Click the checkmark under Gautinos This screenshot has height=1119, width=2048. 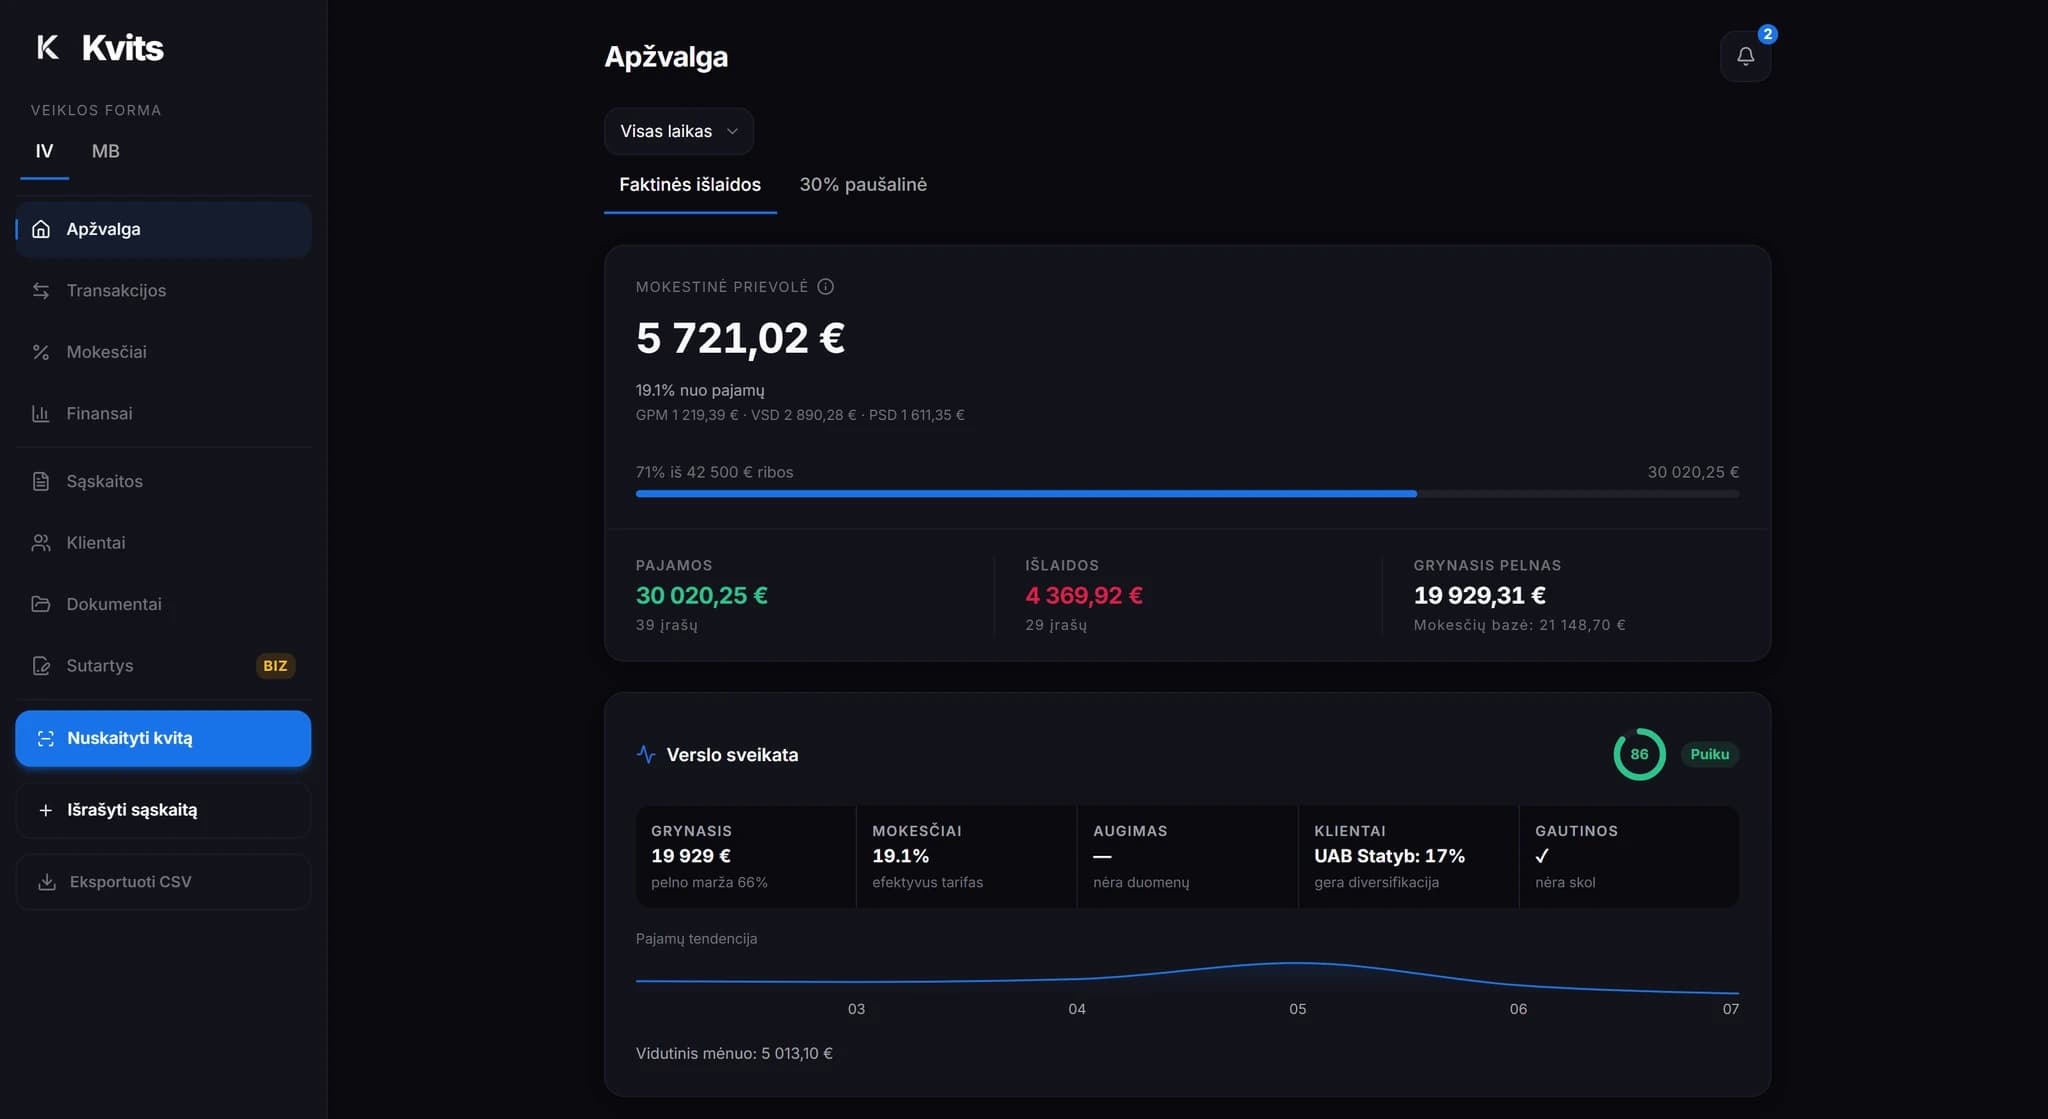1542,856
